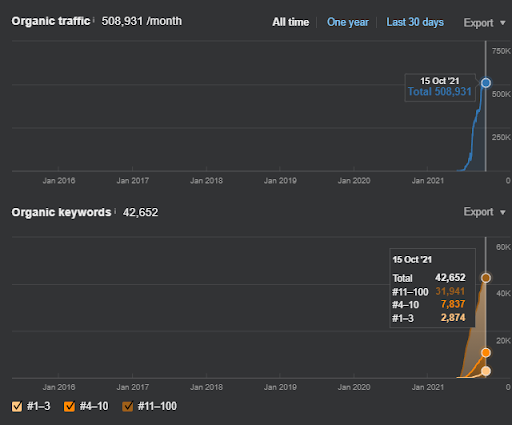Click the arrow next to traffic Export
This screenshot has width=512, height=425.
pyautogui.click(x=503, y=23)
